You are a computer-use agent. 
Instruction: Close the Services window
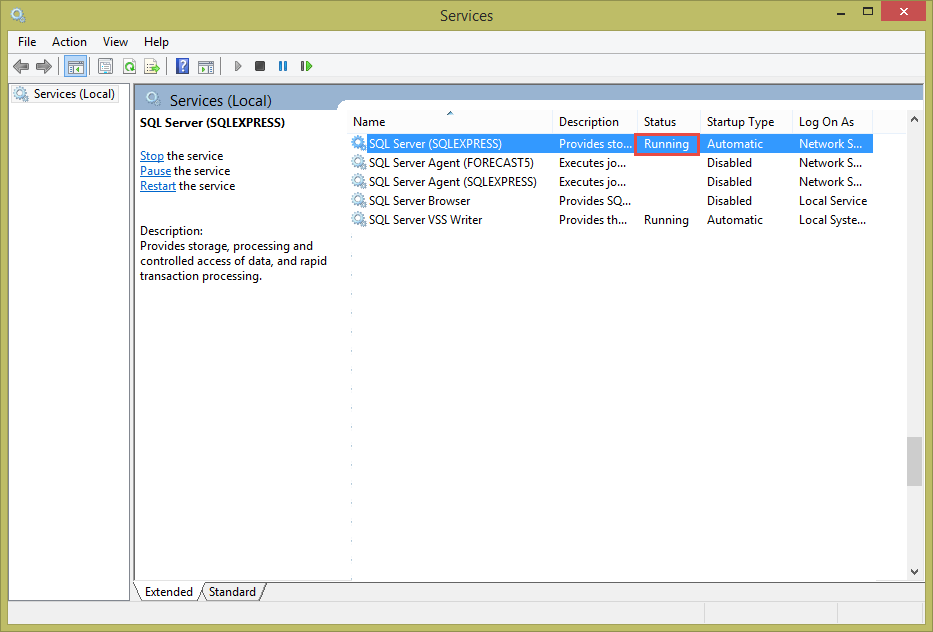903,12
